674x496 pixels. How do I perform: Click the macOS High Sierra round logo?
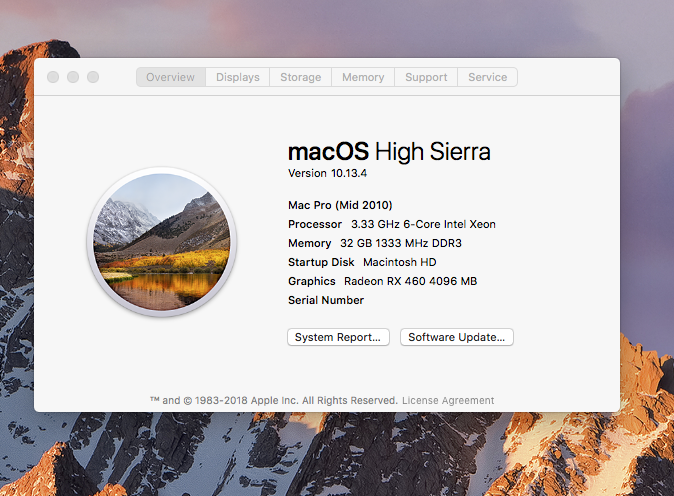tap(162, 242)
